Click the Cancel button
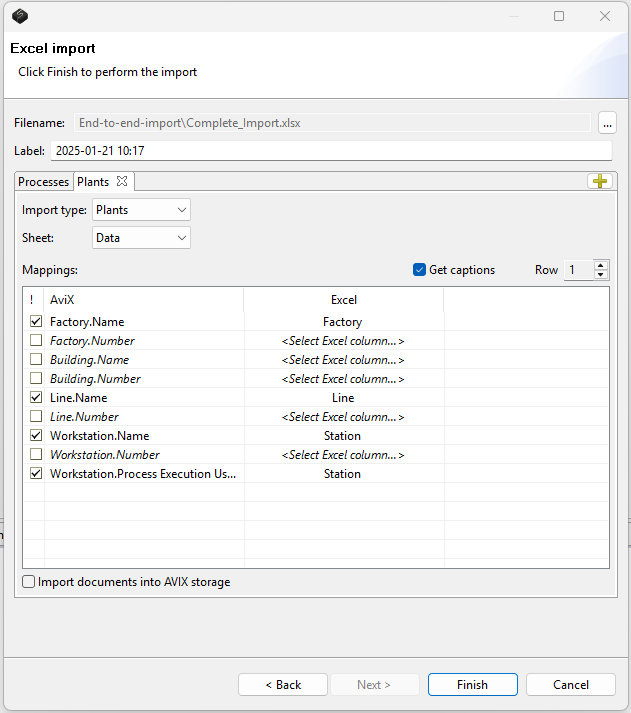This screenshot has width=631, height=713. point(571,685)
